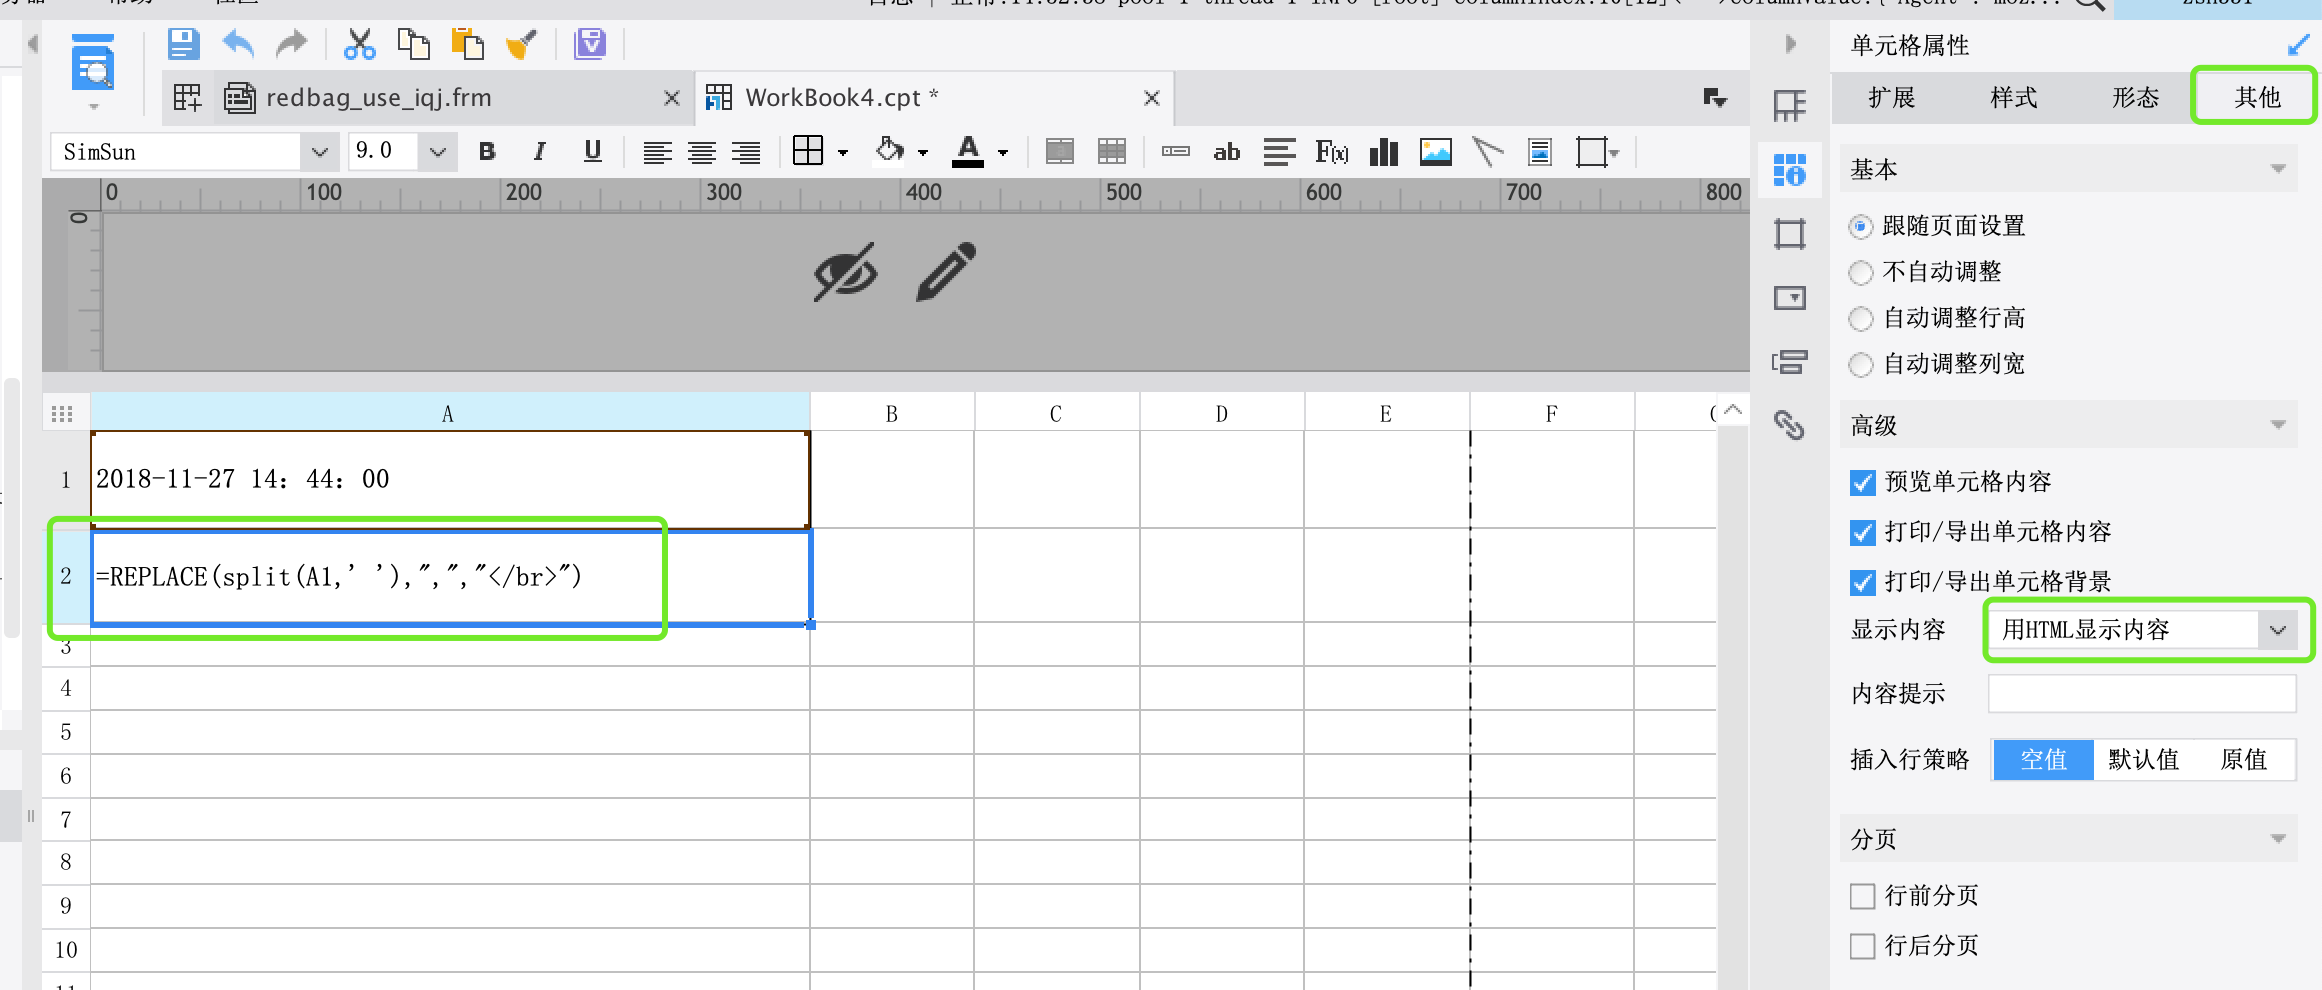
Task: Click the font color A icon
Action: (x=967, y=151)
